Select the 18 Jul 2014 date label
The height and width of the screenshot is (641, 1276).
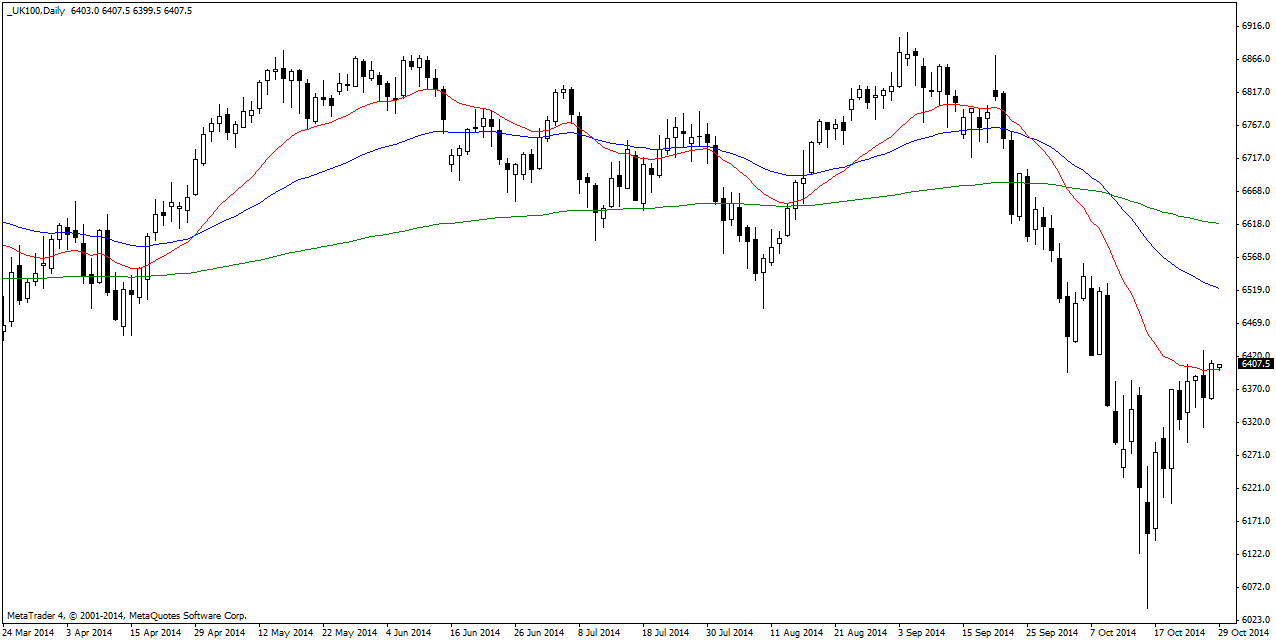click(666, 632)
